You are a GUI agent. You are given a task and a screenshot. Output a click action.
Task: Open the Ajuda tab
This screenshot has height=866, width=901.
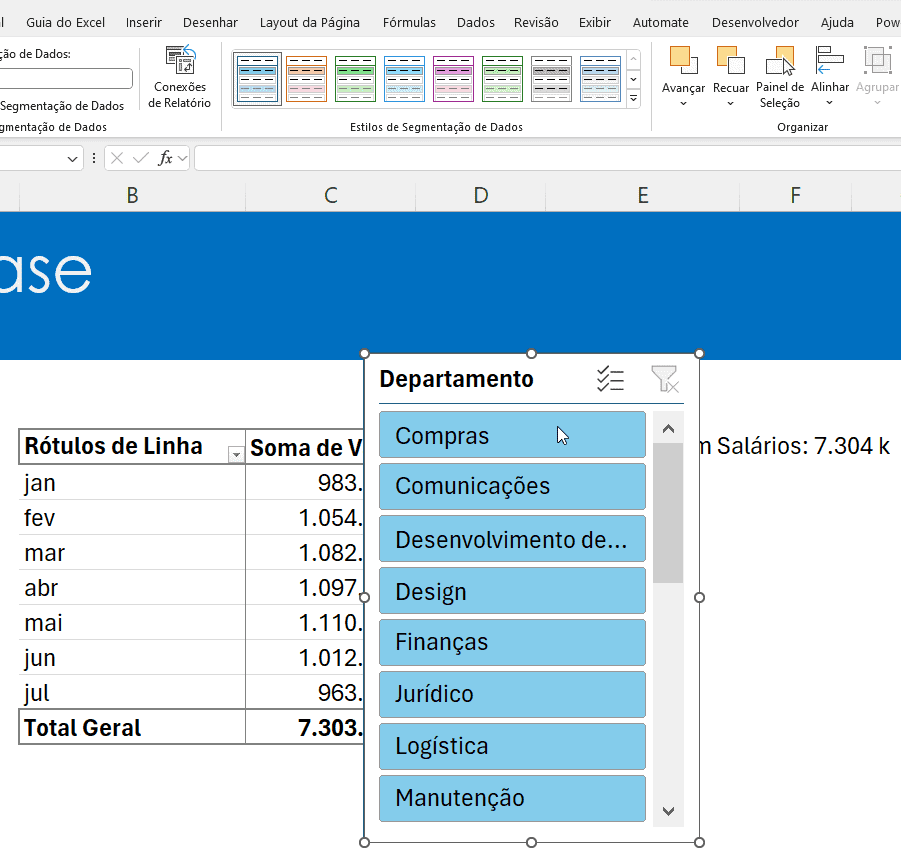837,22
